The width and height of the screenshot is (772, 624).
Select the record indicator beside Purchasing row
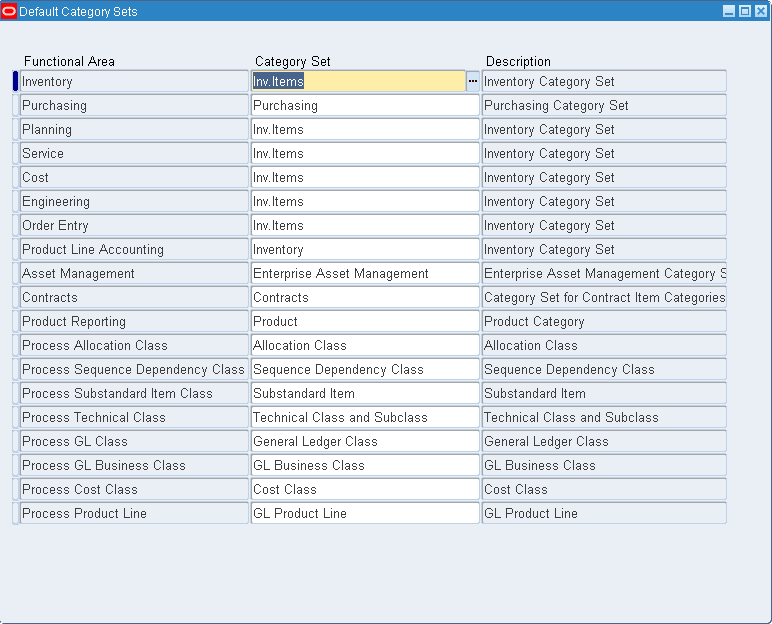[x=15, y=105]
